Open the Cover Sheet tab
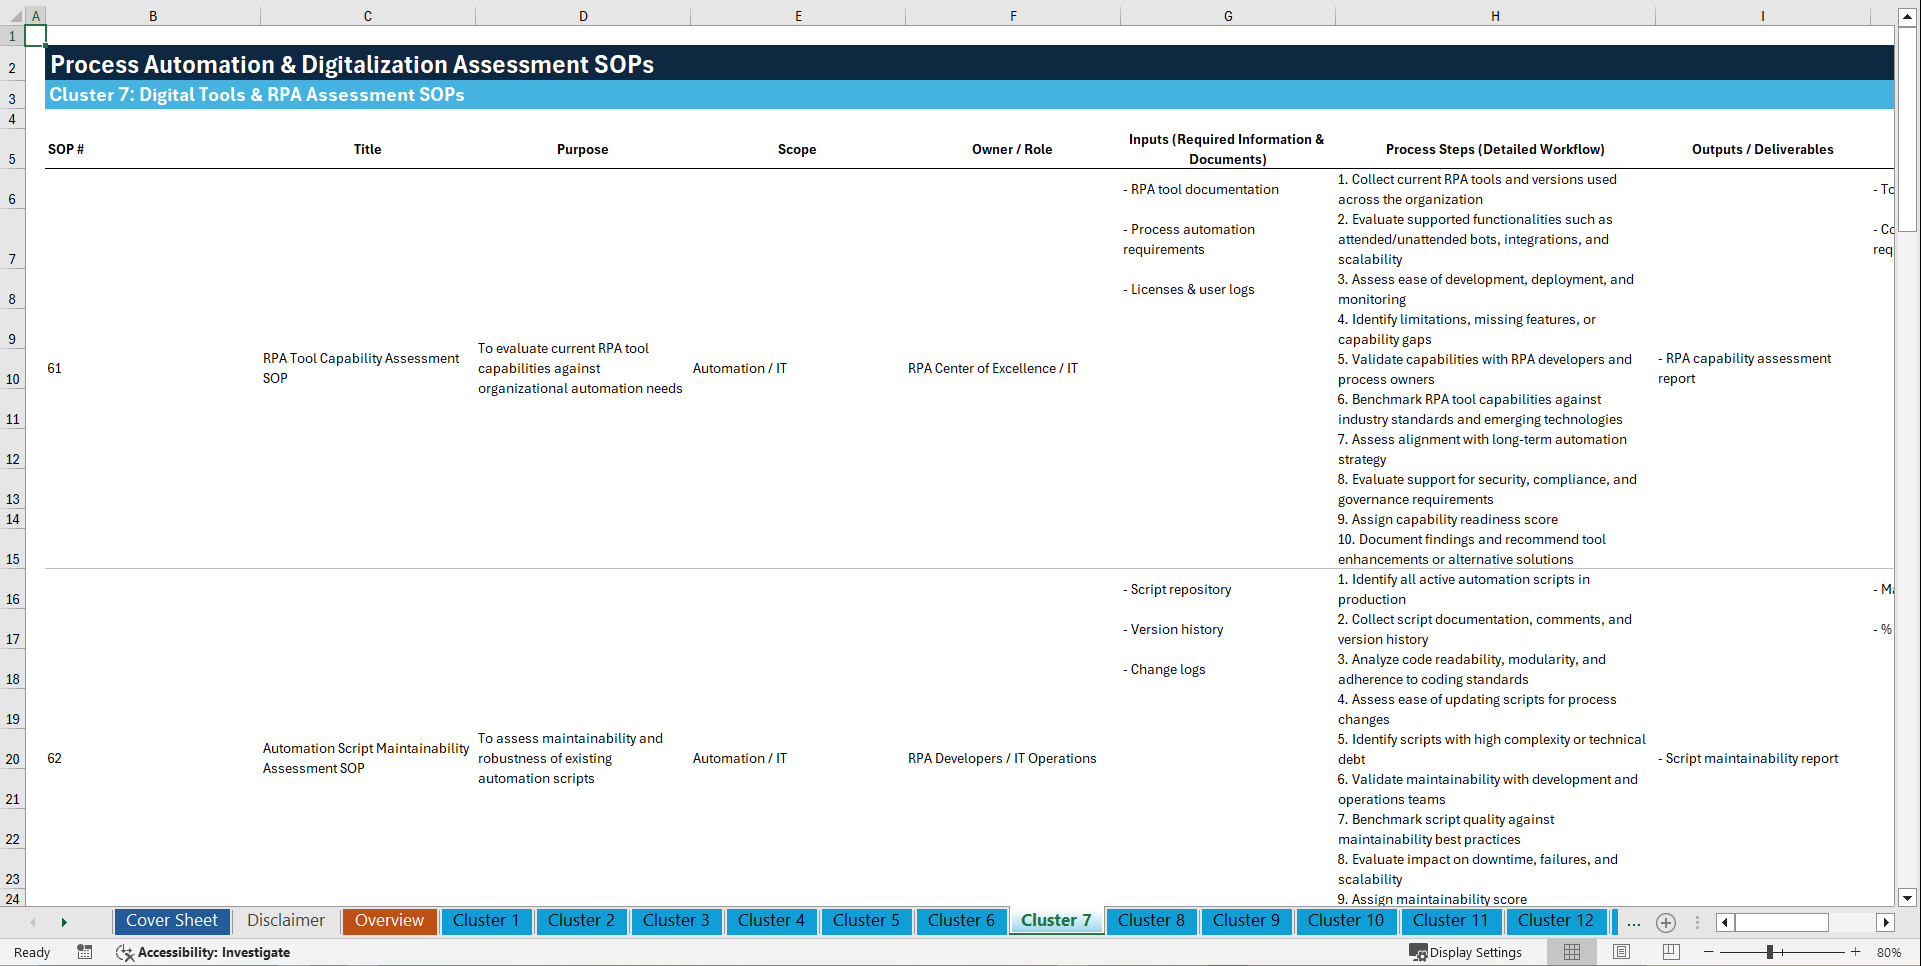 (171, 921)
